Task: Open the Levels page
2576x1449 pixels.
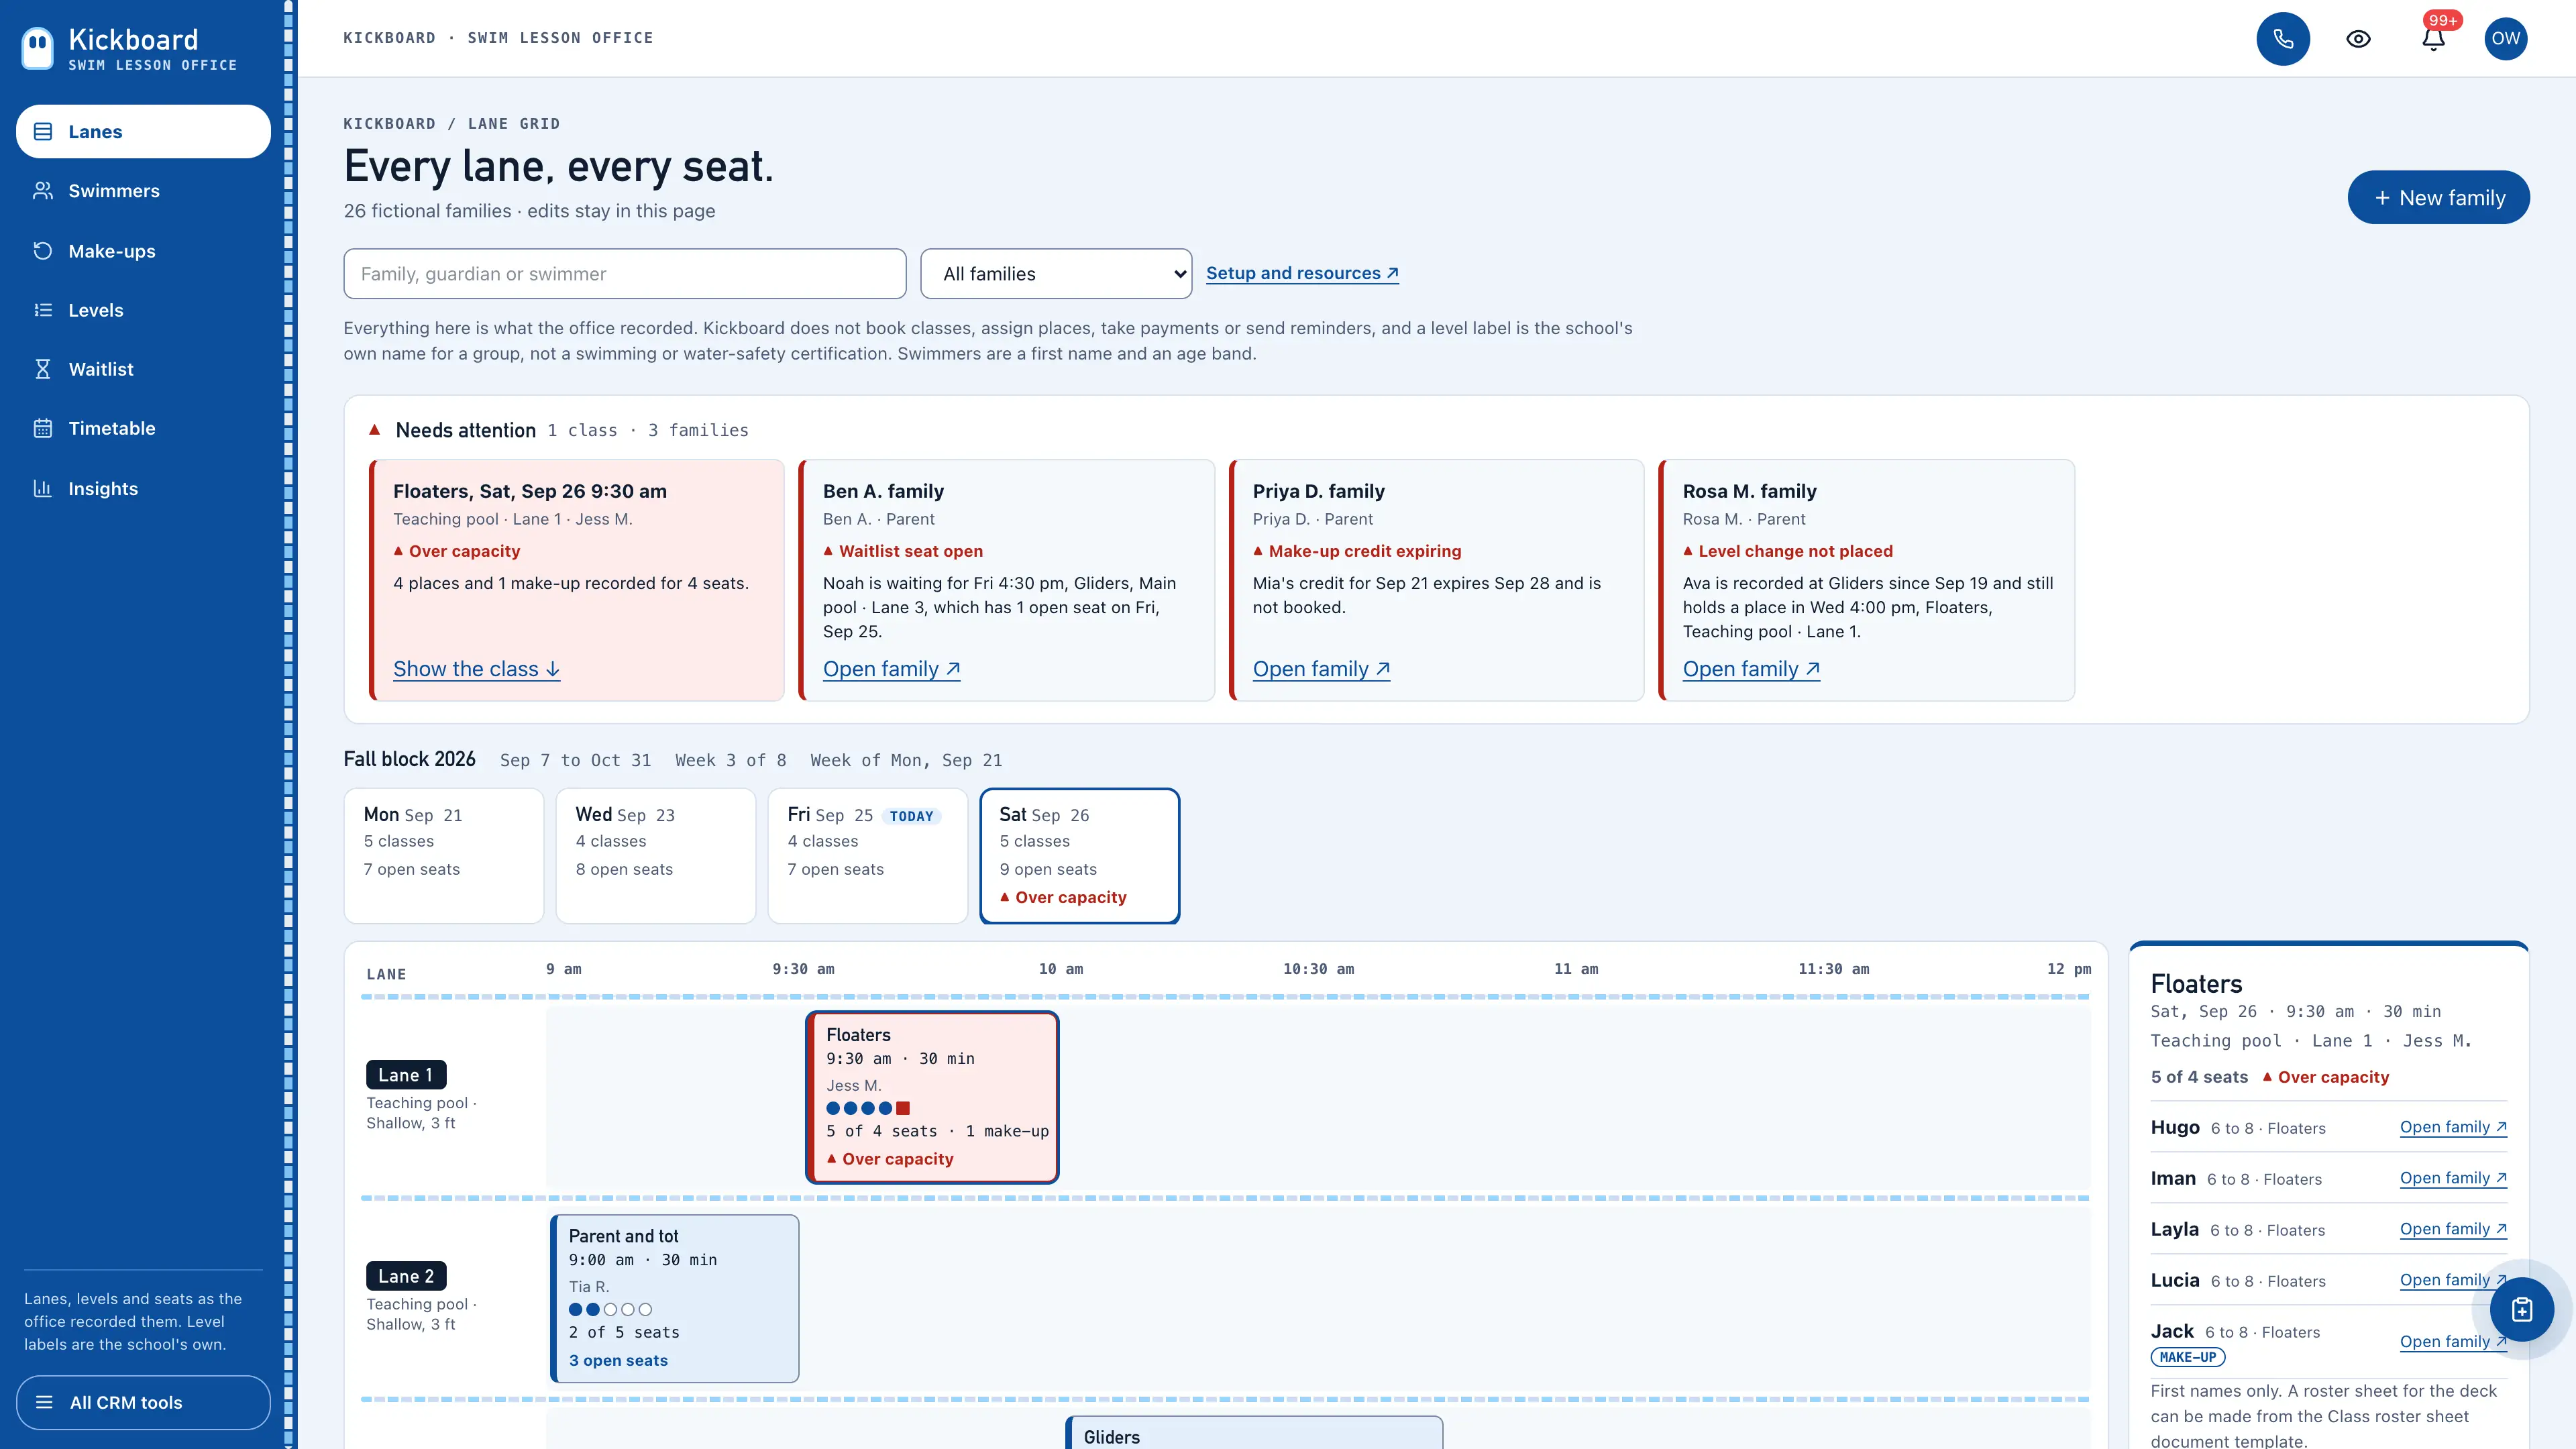Action: click(143, 310)
